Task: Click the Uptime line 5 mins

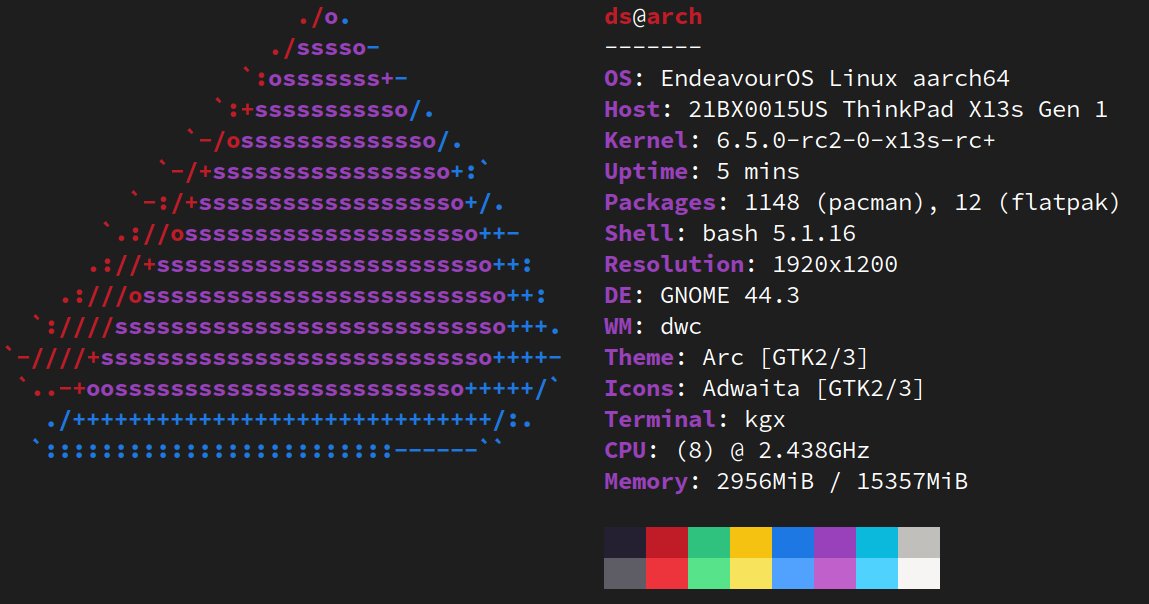Action: 701,172
